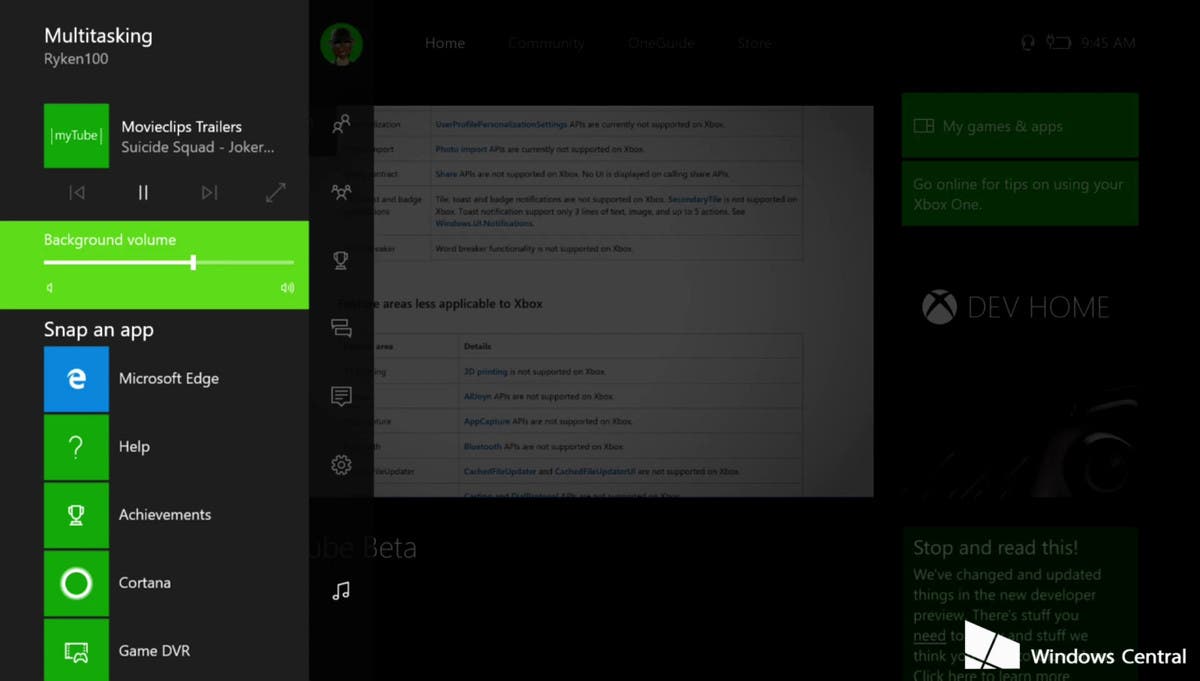Click the music note icon
This screenshot has width=1200, height=681.
point(341,591)
